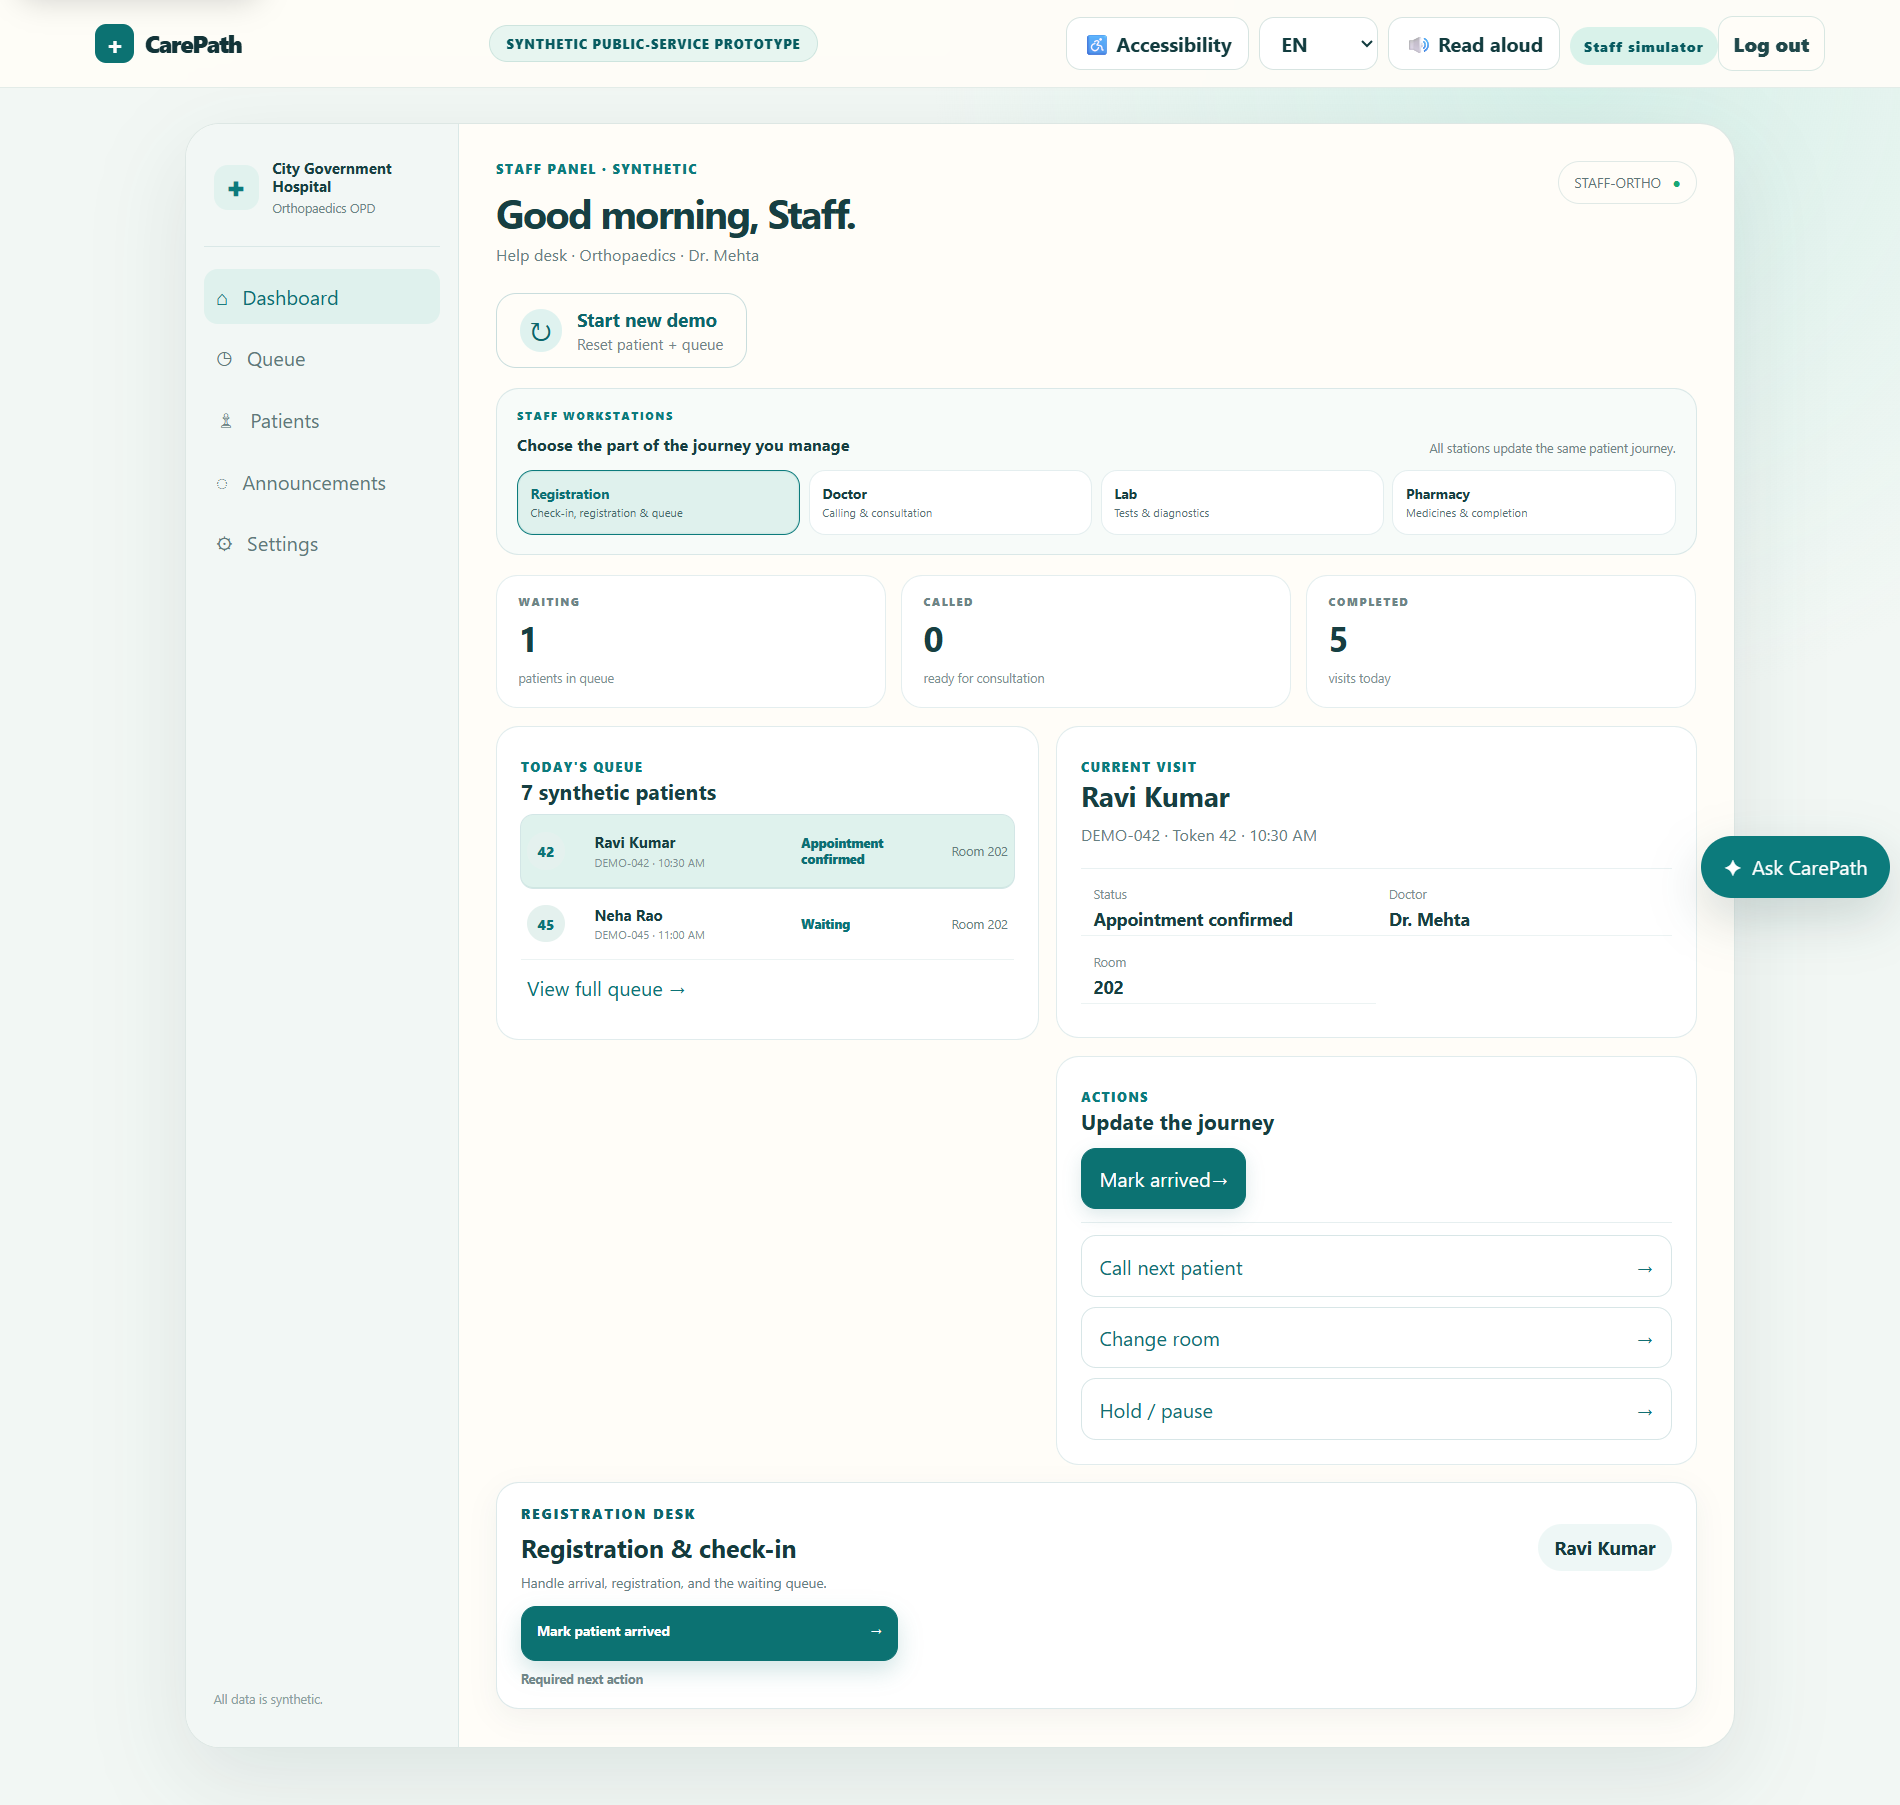Click the sparkle icon on Ask CarePath
This screenshot has width=1900, height=1805.
[x=1733, y=868]
